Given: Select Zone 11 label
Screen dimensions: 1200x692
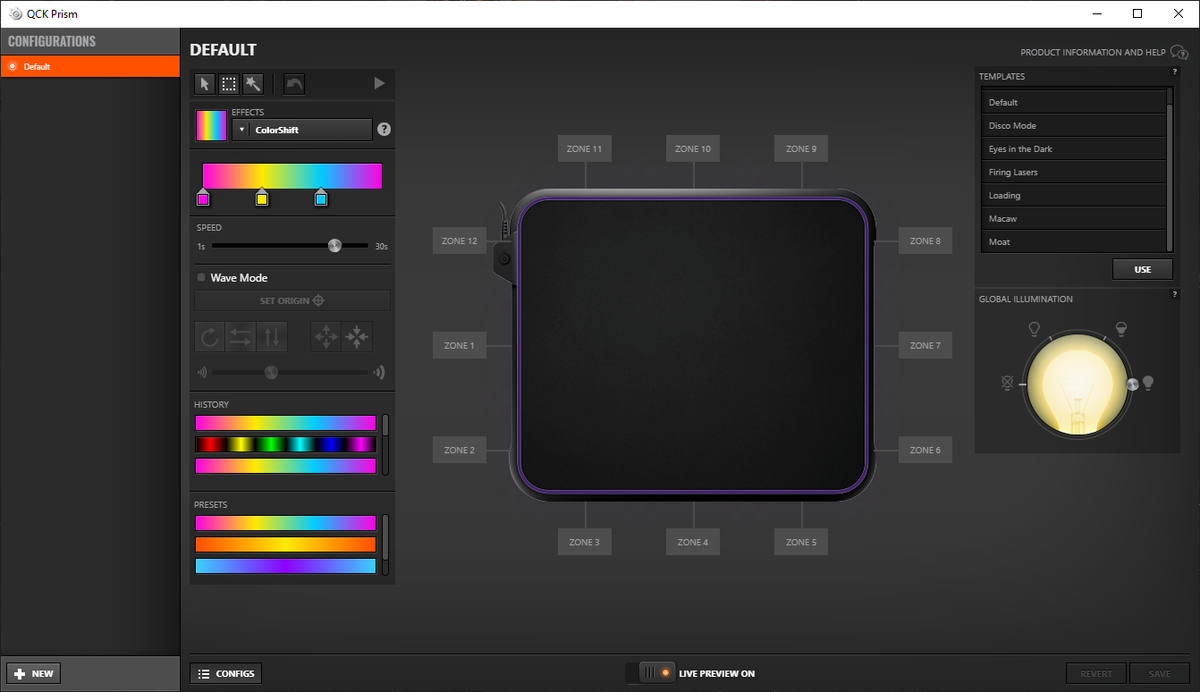Looking at the screenshot, I should tap(584, 149).
